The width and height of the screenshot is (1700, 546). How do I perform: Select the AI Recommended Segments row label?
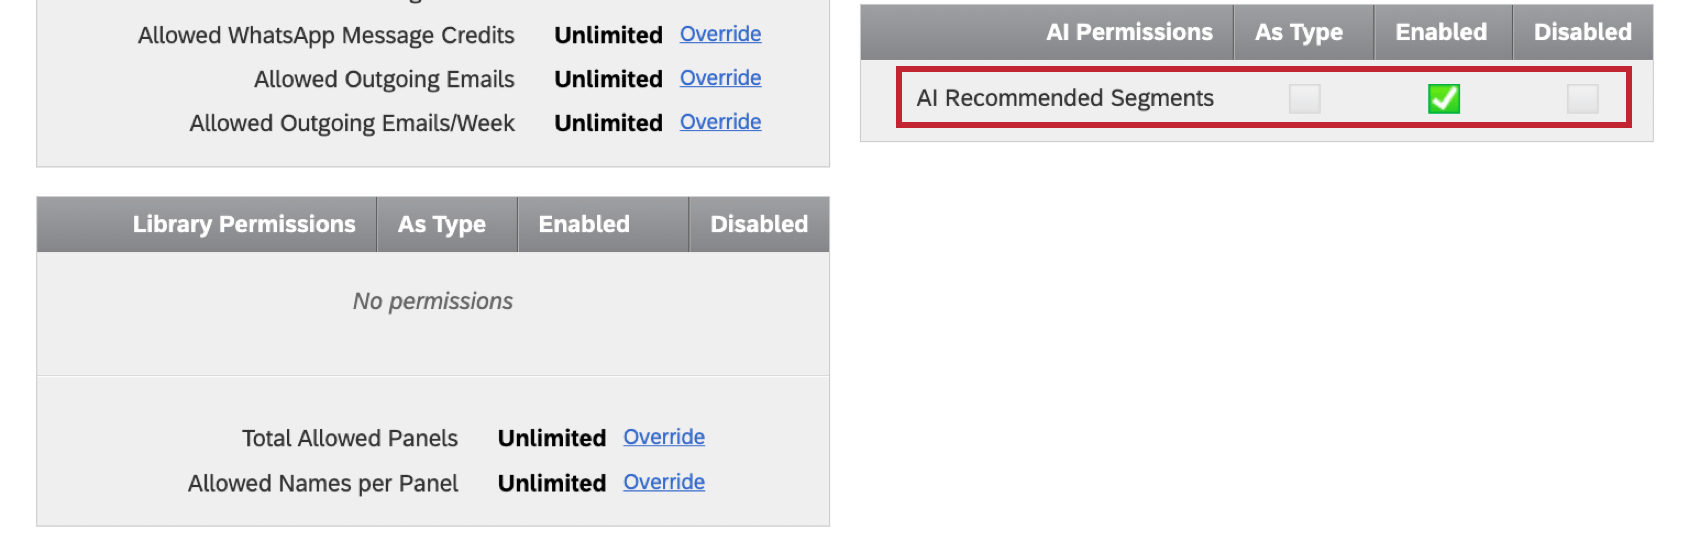(x=1065, y=98)
